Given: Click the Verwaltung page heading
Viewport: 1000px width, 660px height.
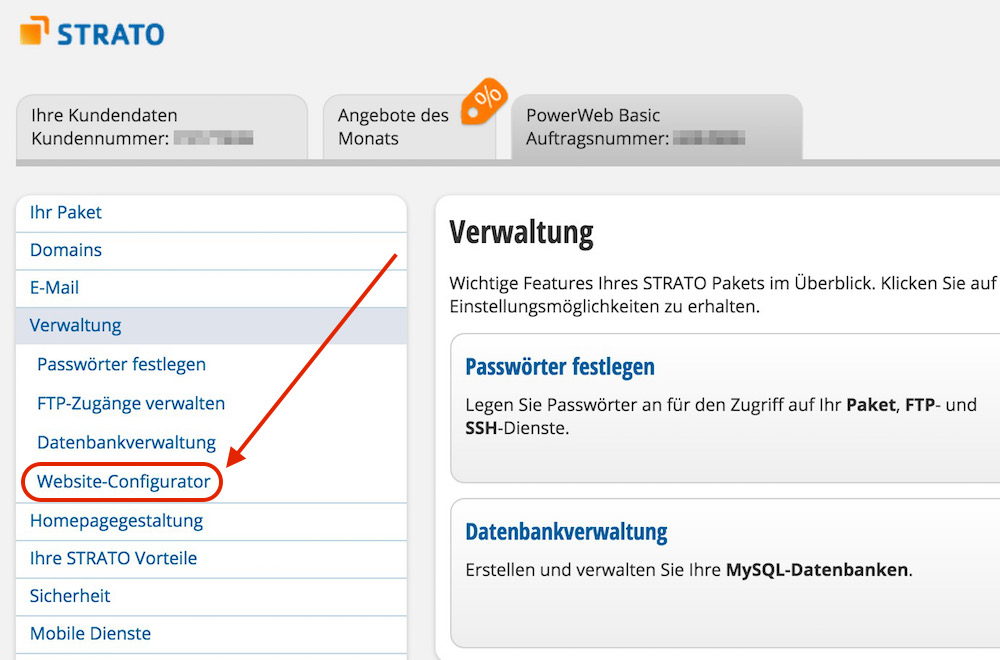Looking at the screenshot, I should pos(522,232).
